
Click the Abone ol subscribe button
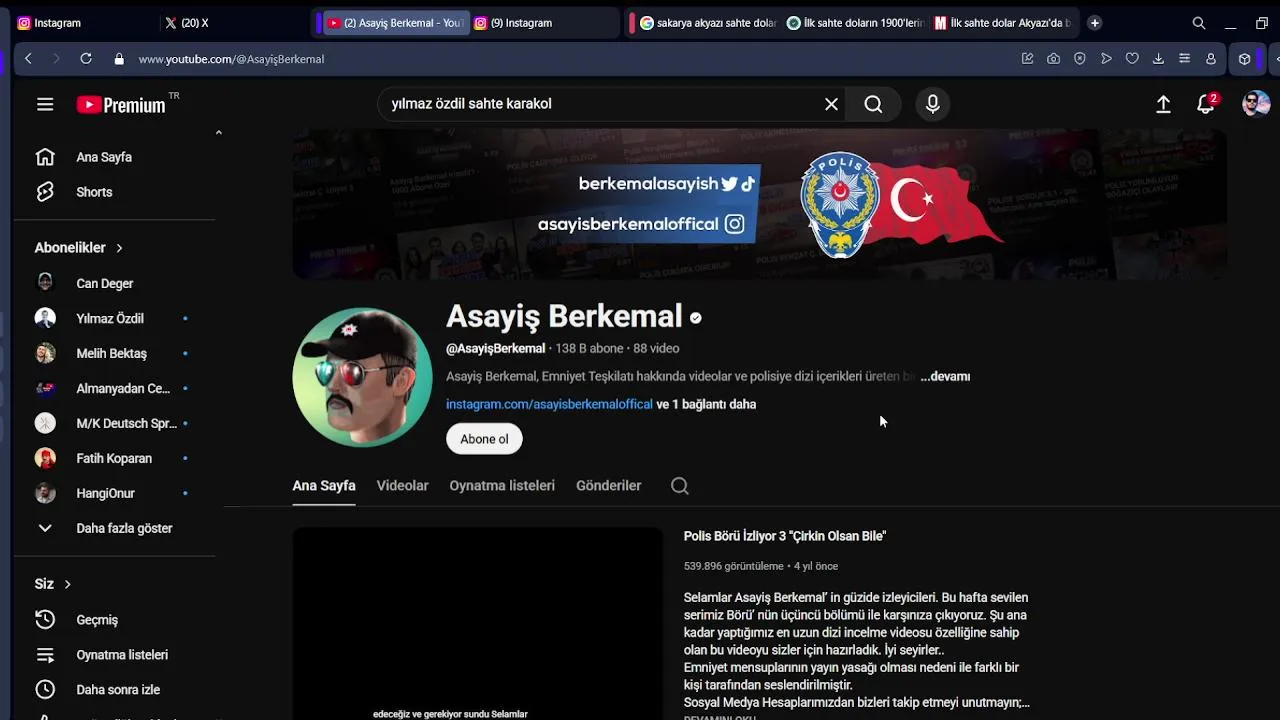point(484,439)
